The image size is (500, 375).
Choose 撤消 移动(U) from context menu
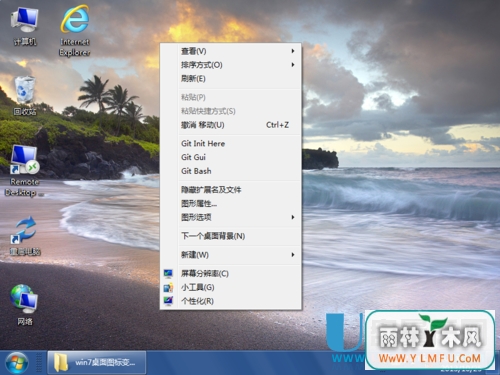[231, 125]
